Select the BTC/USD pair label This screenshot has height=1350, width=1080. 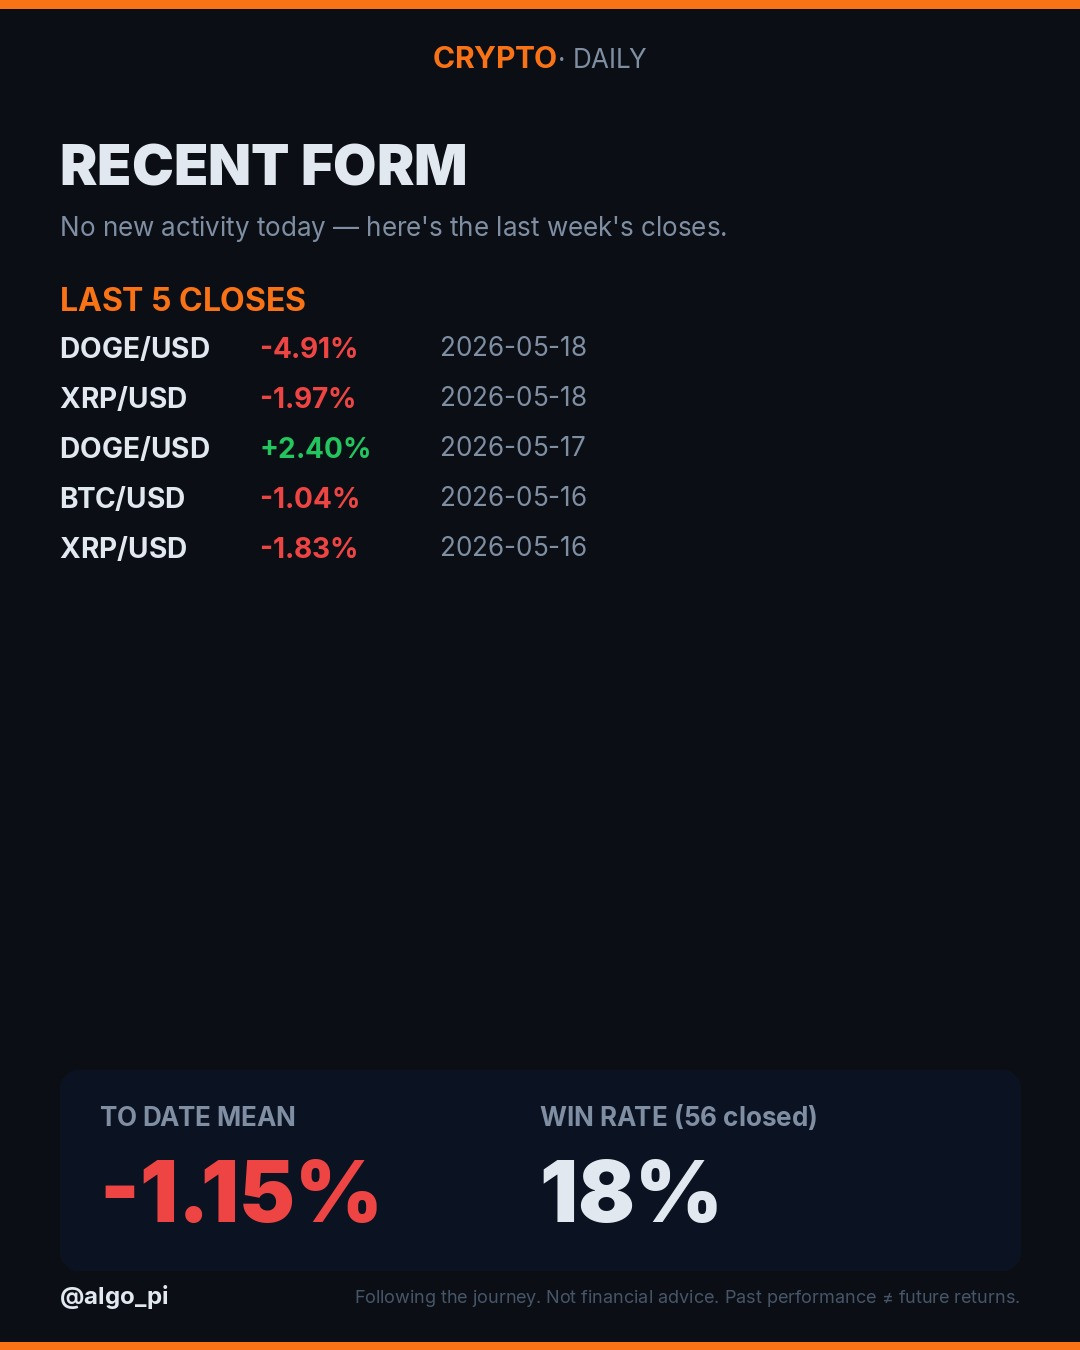(122, 498)
